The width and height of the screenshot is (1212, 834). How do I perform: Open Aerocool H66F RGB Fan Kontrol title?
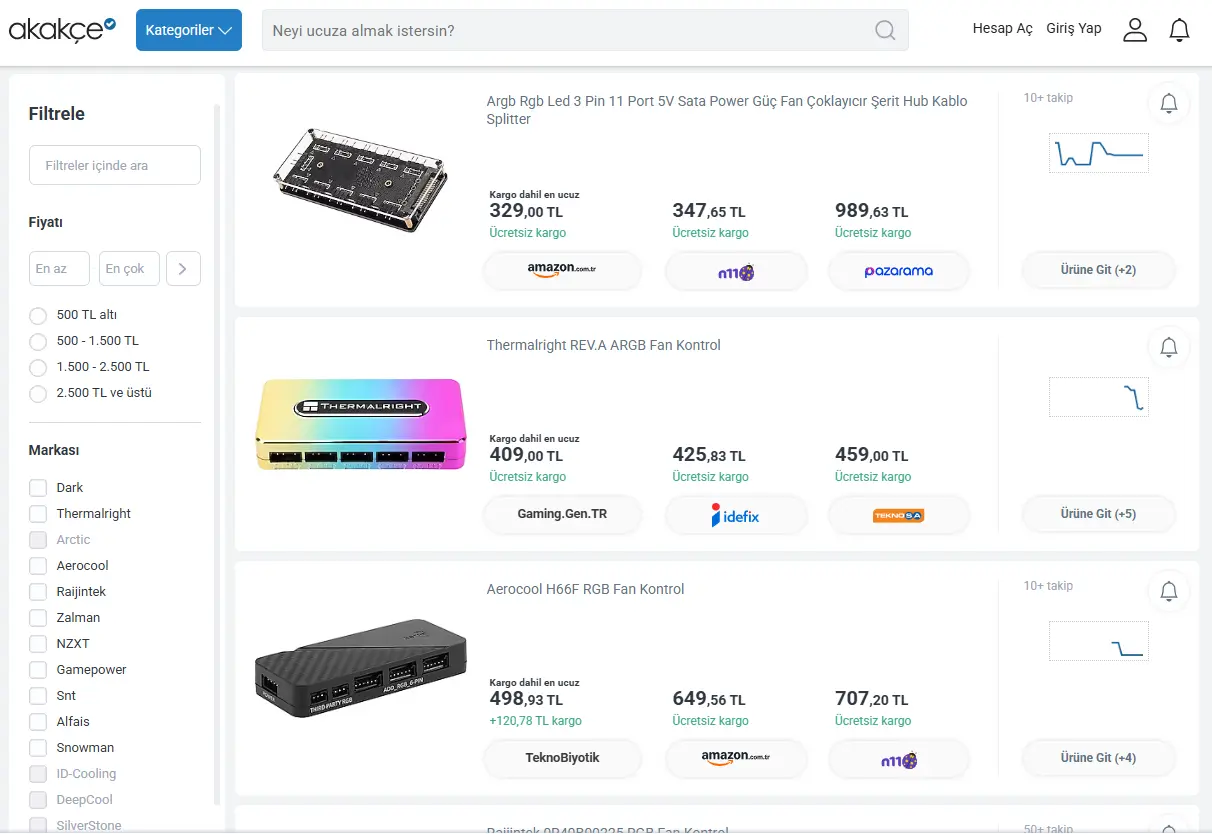[585, 589]
